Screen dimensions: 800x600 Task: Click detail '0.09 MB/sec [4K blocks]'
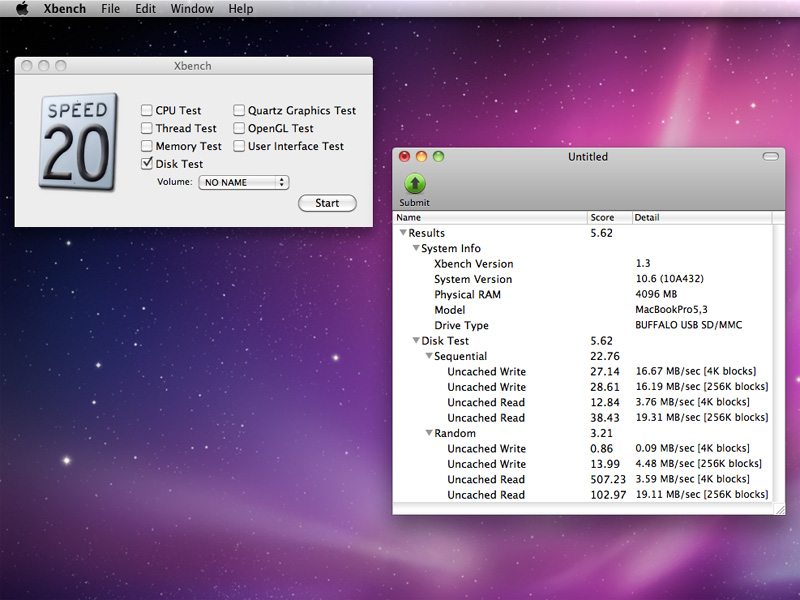click(x=692, y=448)
